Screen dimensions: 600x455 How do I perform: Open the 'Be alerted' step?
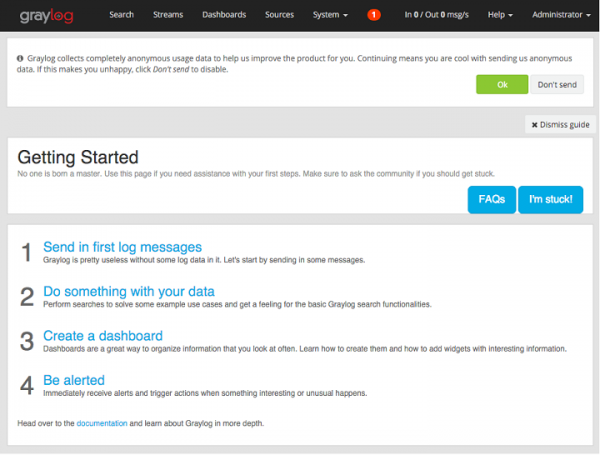74,380
